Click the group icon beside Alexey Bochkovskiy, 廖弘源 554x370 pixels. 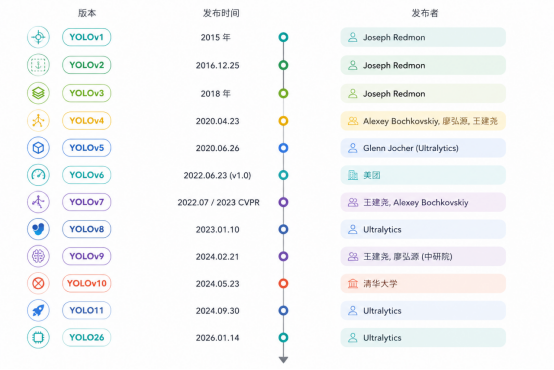(x=353, y=121)
